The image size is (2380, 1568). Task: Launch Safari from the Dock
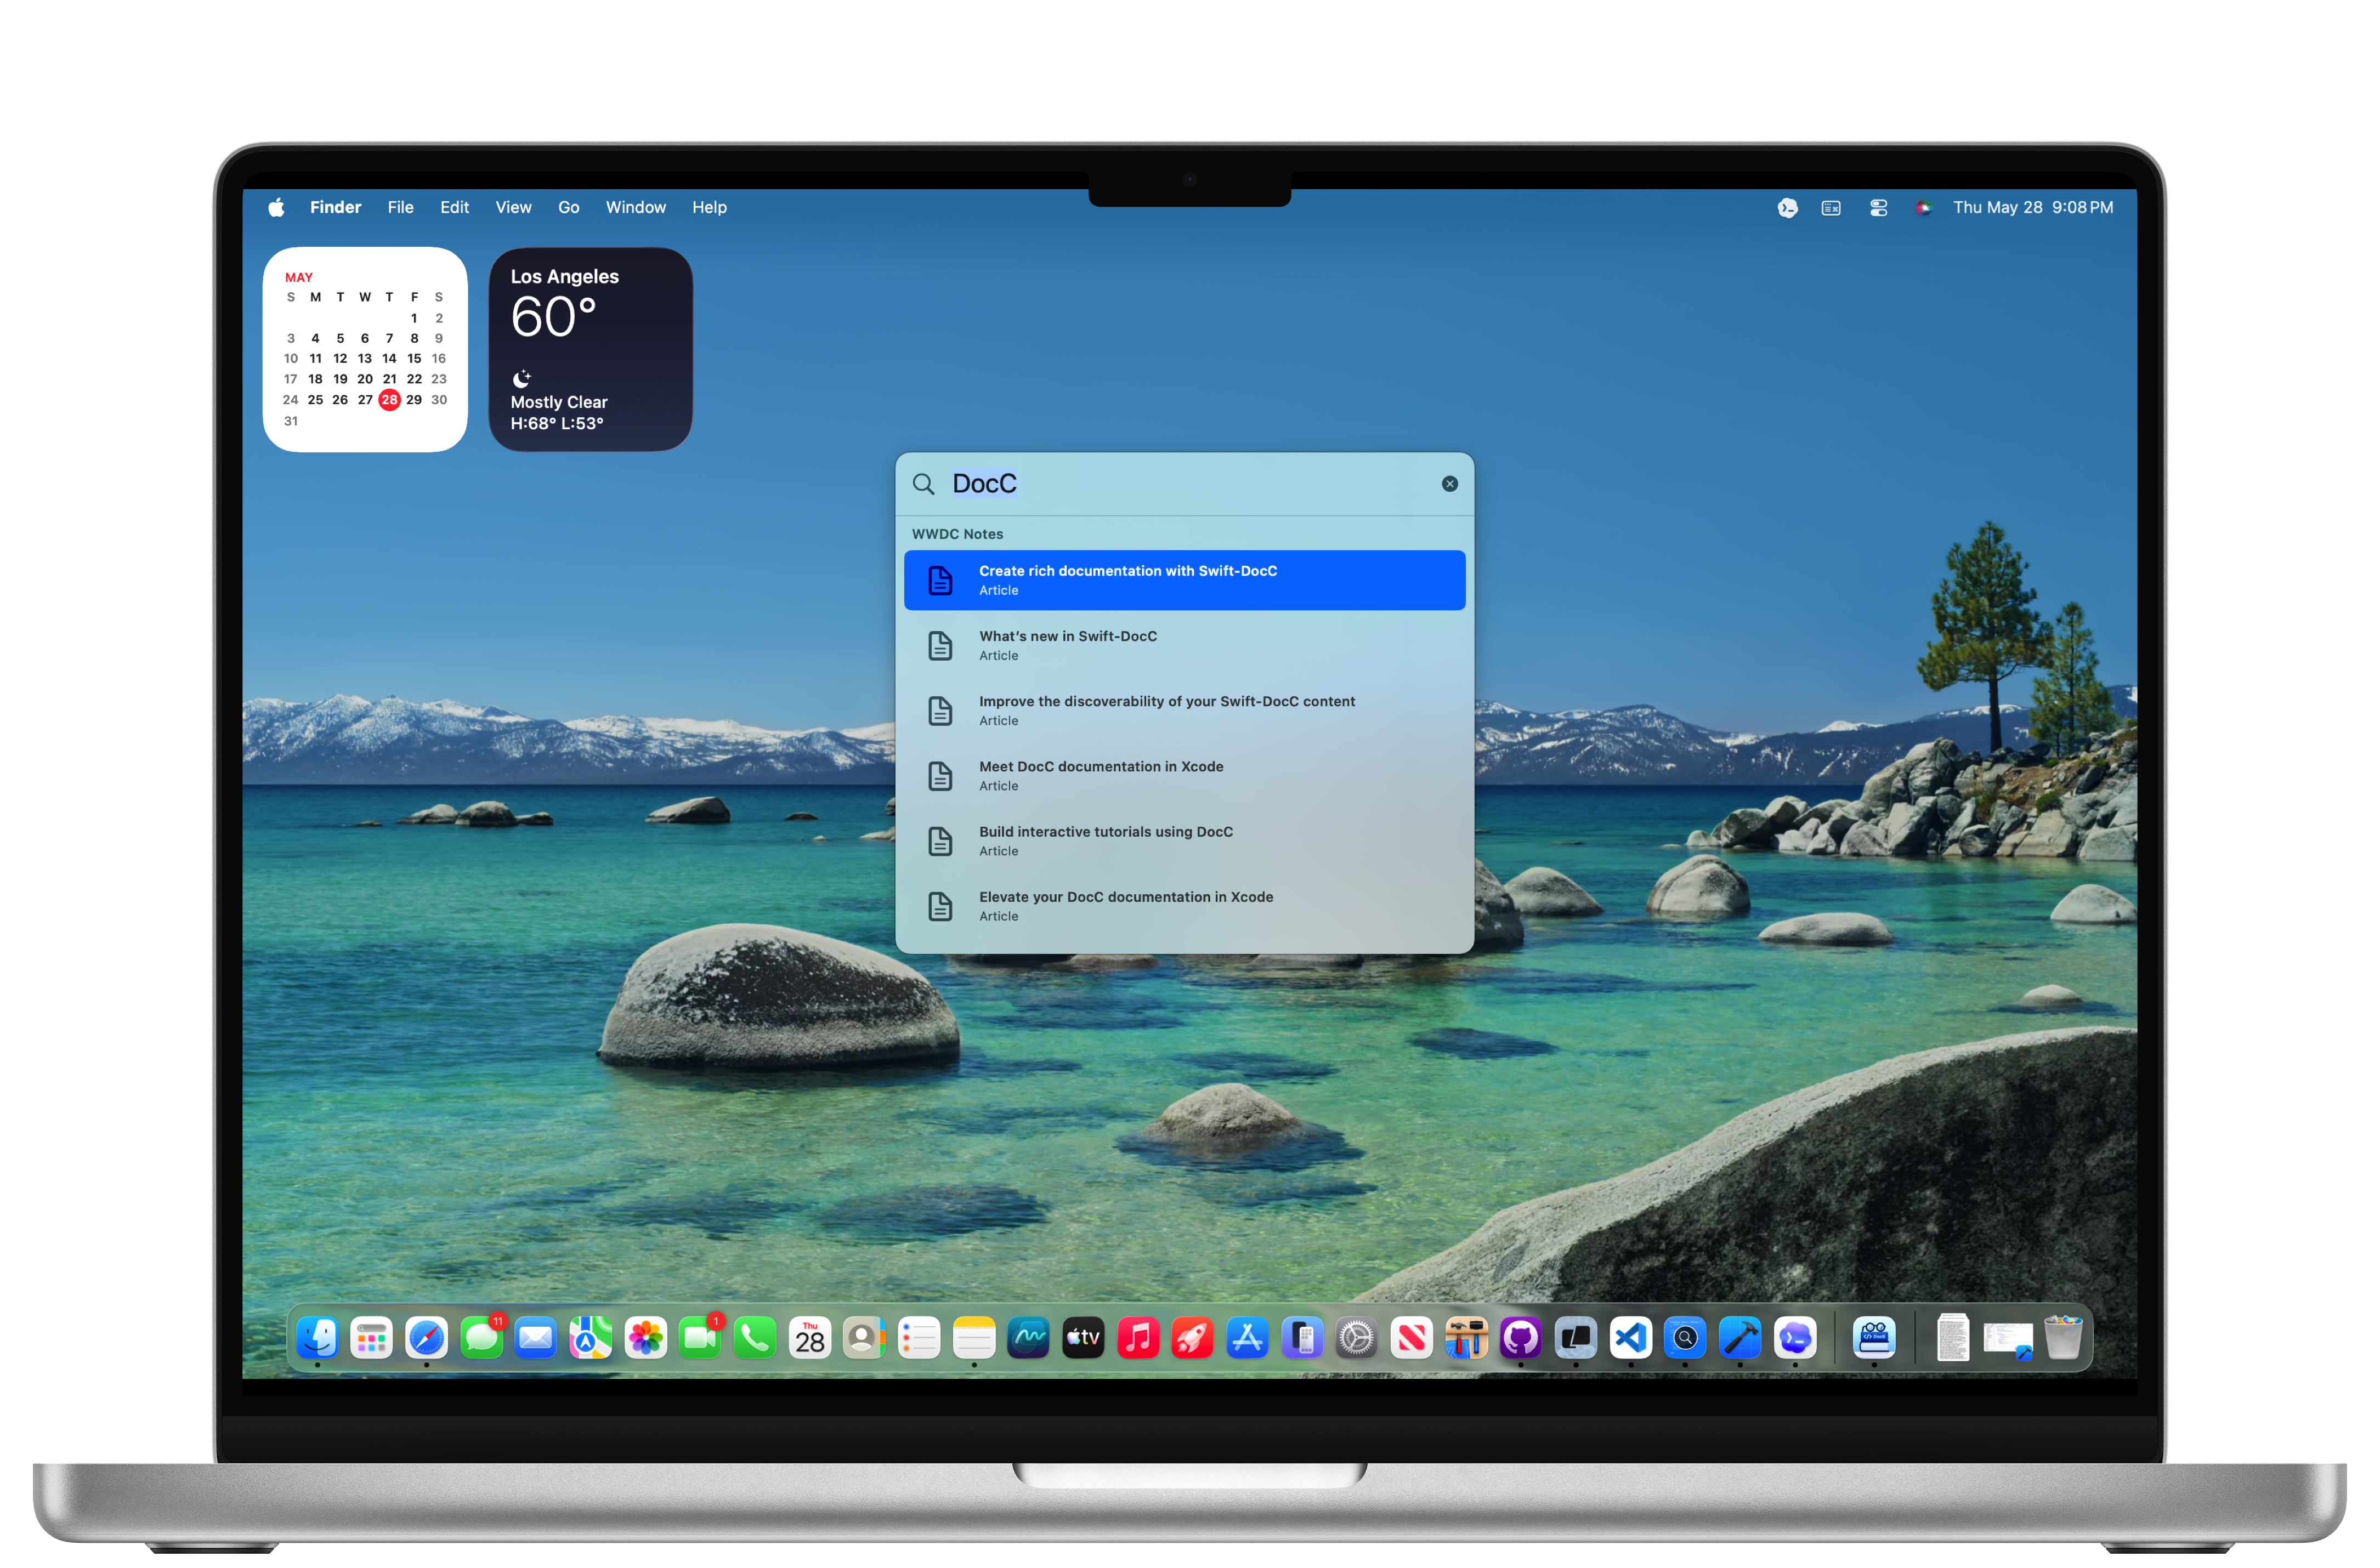pos(426,1337)
